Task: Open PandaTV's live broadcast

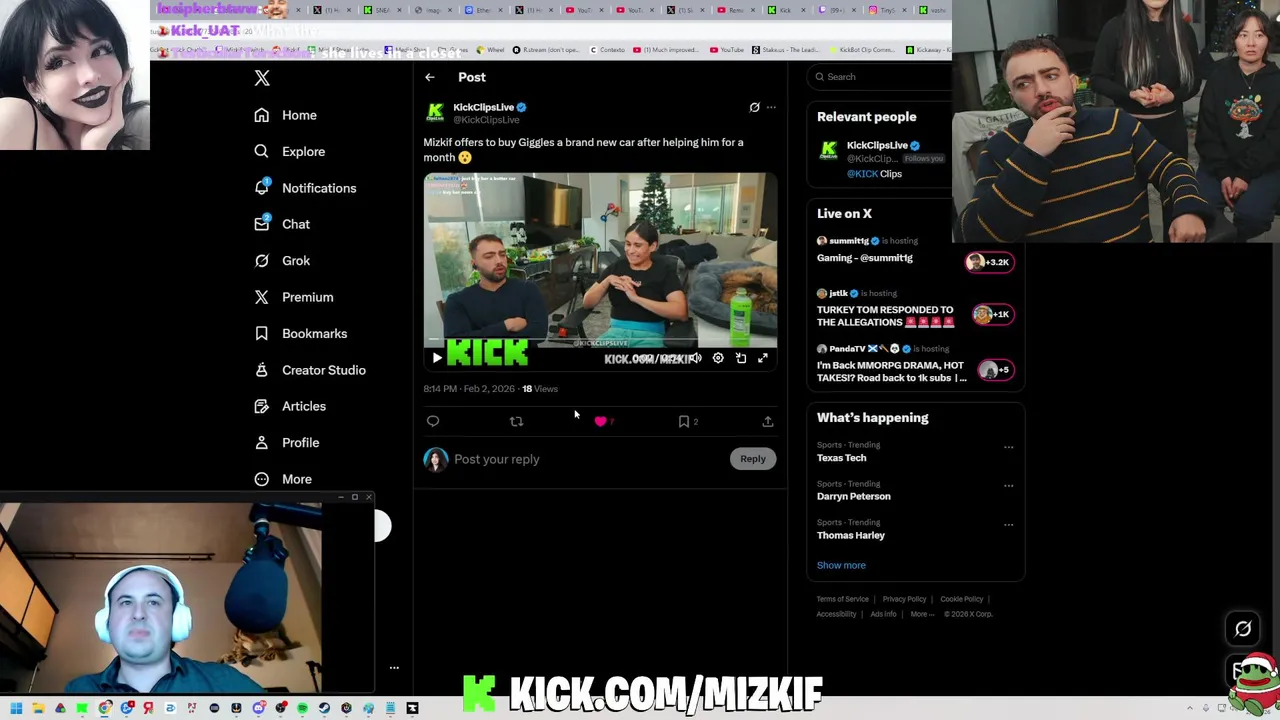Action: coord(891,372)
